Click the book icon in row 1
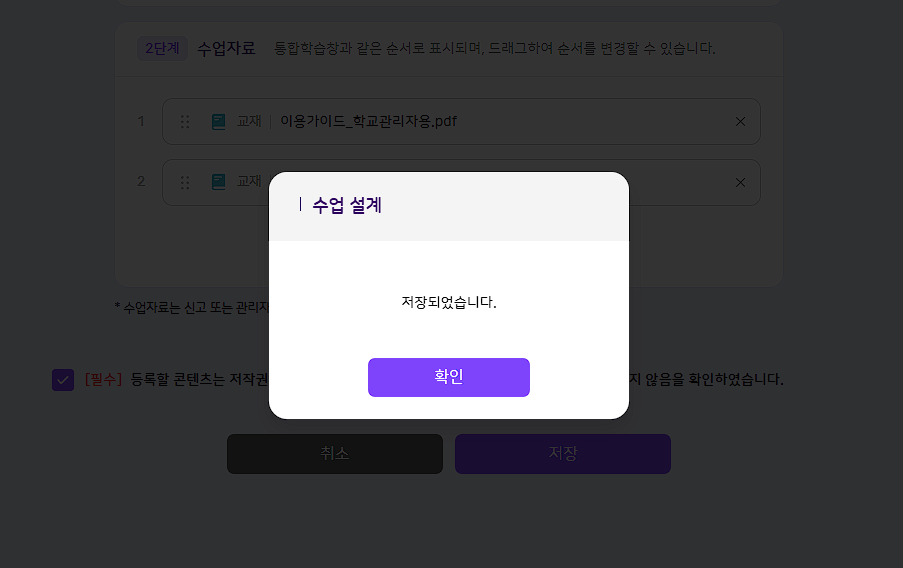Image resolution: width=903 pixels, height=568 pixels. coord(218,122)
